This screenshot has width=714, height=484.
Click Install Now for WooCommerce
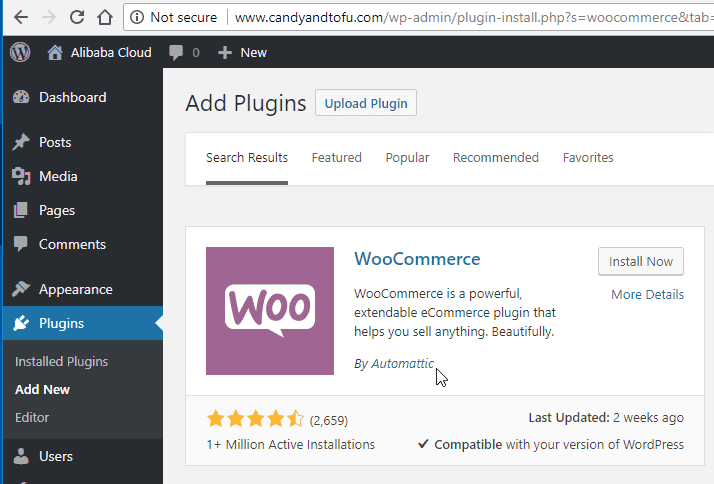tap(641, 261)
